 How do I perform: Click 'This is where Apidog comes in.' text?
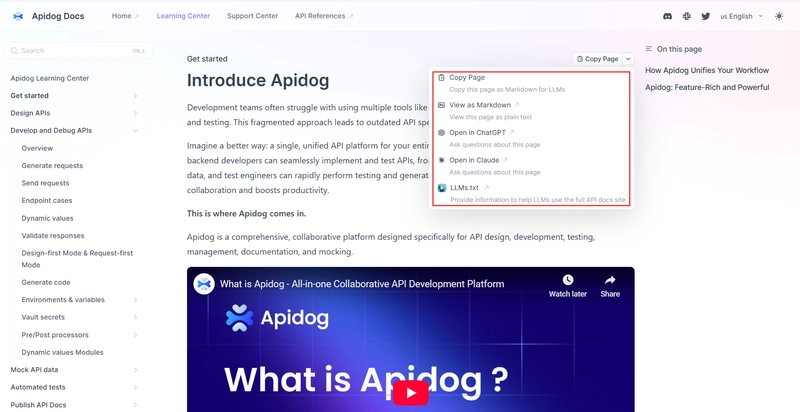click(246, 214)
